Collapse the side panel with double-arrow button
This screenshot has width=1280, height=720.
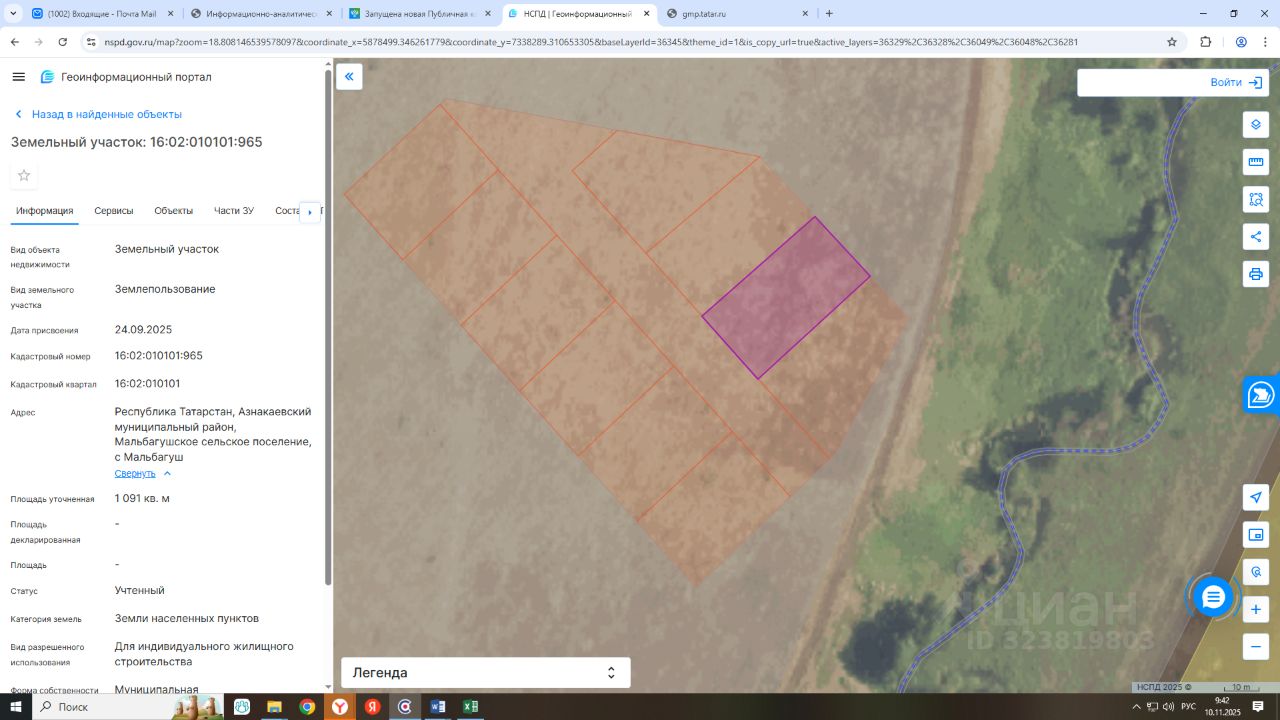pyautogui.click(x=349, y=77)
